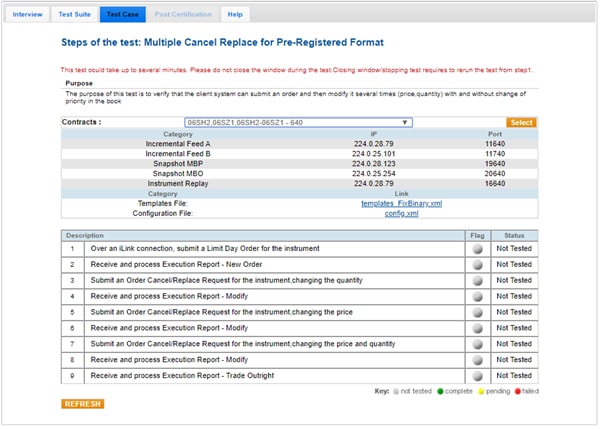Click the flag icon for step 7
This screenshot has width=600, height=429.
(x=477, y=344)
